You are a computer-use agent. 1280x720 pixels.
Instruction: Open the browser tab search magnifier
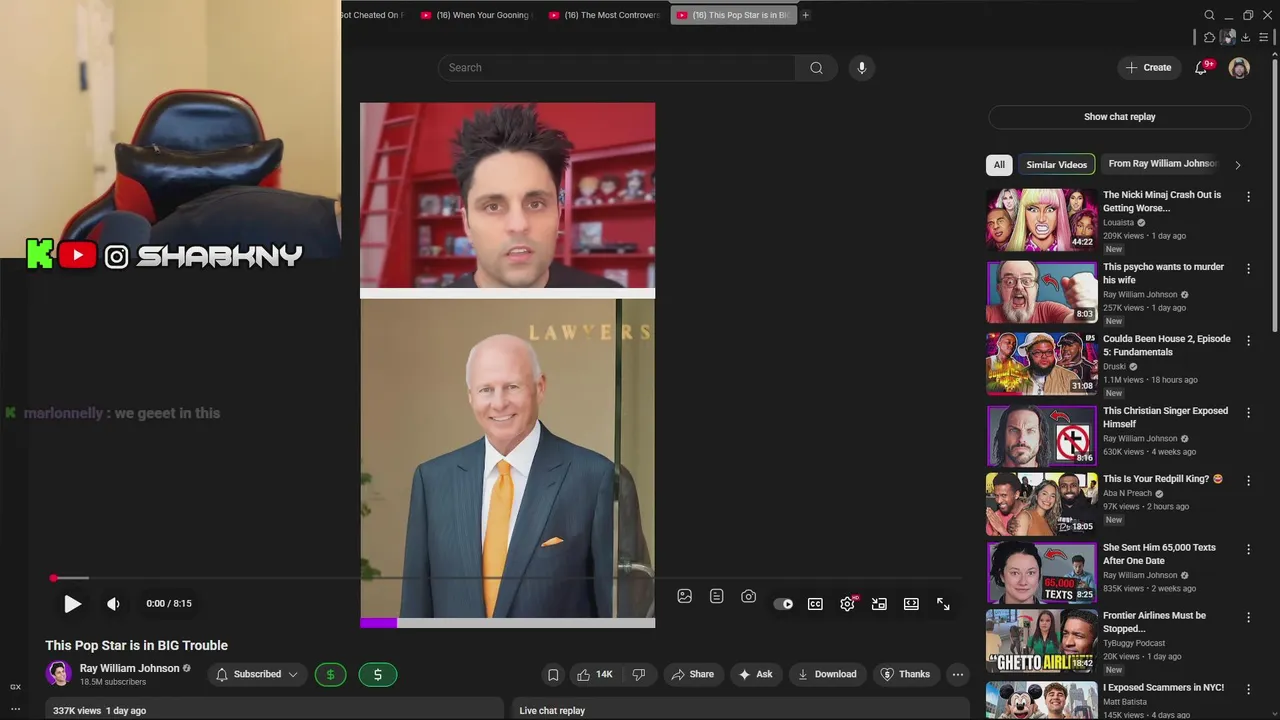[1209, 15]
